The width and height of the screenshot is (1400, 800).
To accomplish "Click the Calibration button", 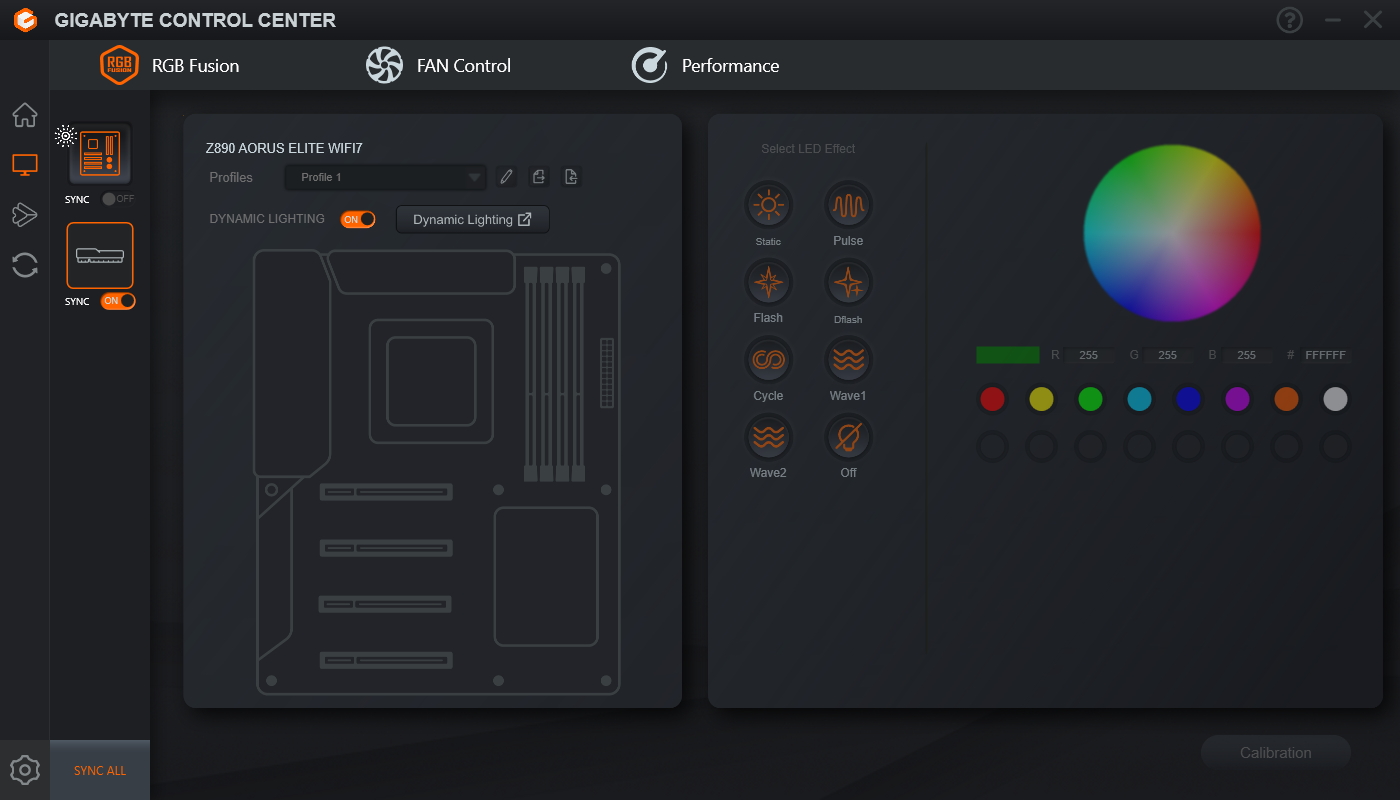I will click(1275, 753).
